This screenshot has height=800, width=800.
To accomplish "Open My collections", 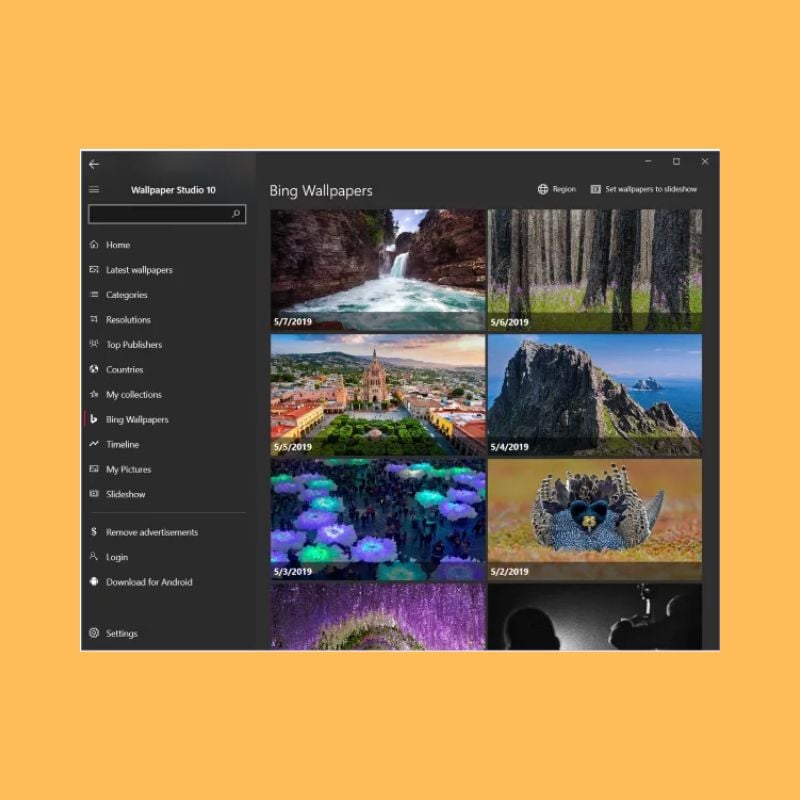I will [x=133, y=395].
